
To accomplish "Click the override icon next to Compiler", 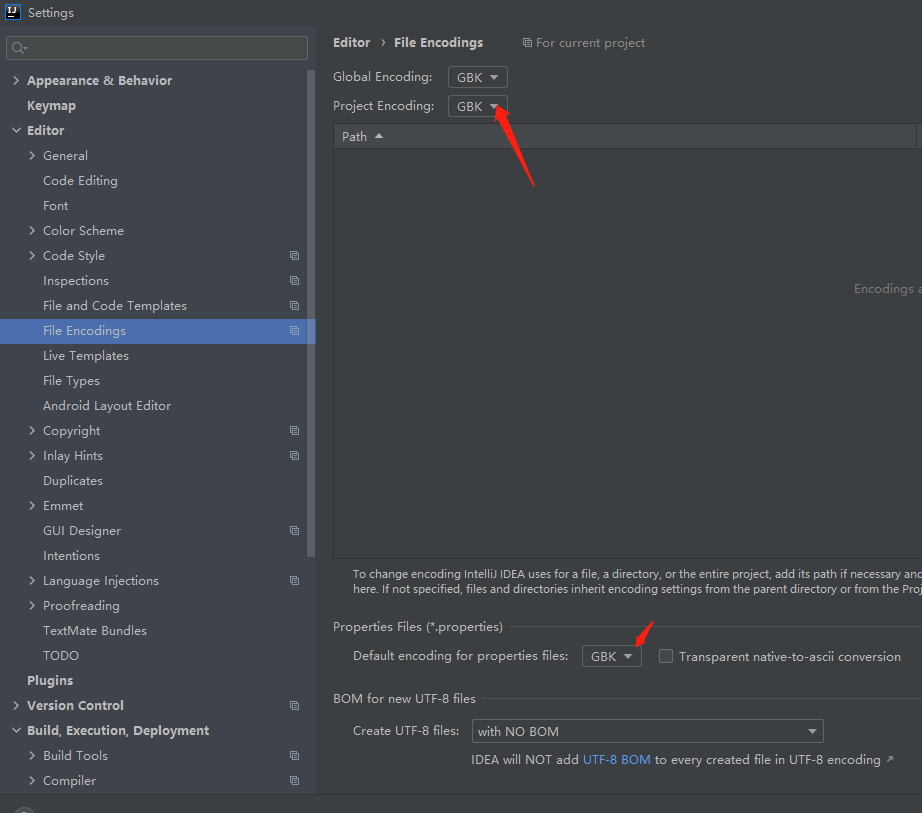I will tap(295, 780).
